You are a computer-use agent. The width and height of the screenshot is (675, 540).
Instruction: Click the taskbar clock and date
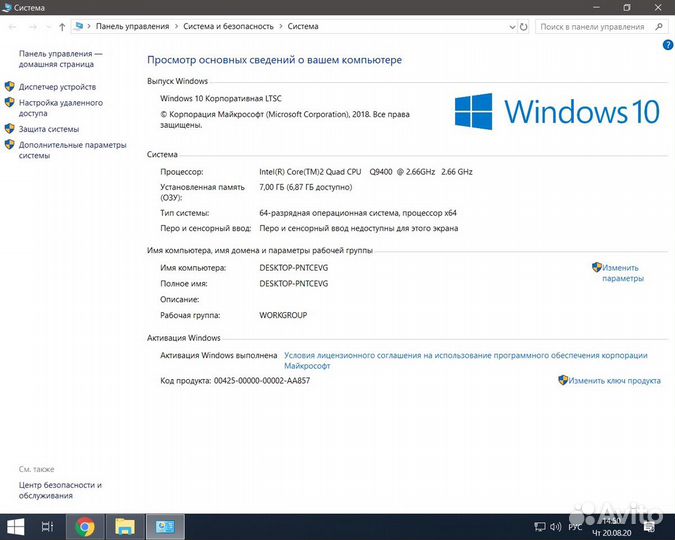(x=612, y=527)
